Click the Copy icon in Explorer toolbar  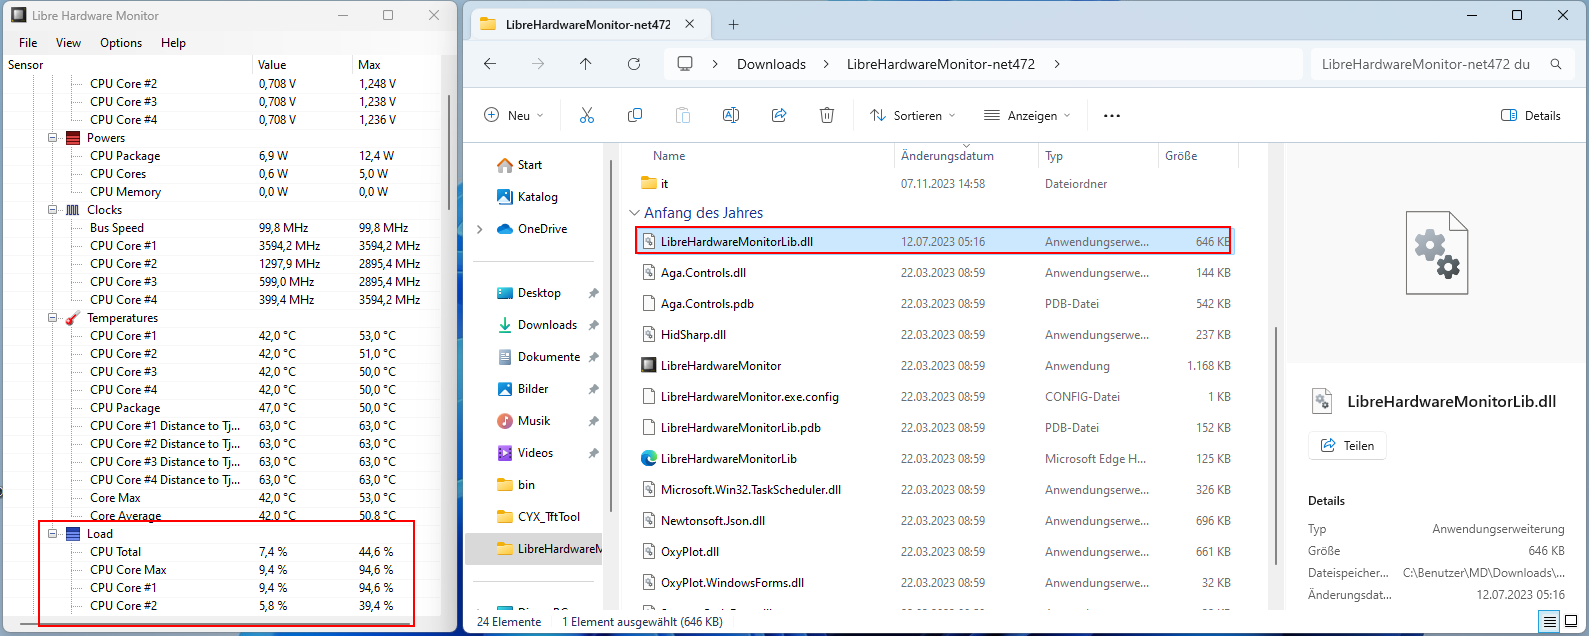(635, 116)
